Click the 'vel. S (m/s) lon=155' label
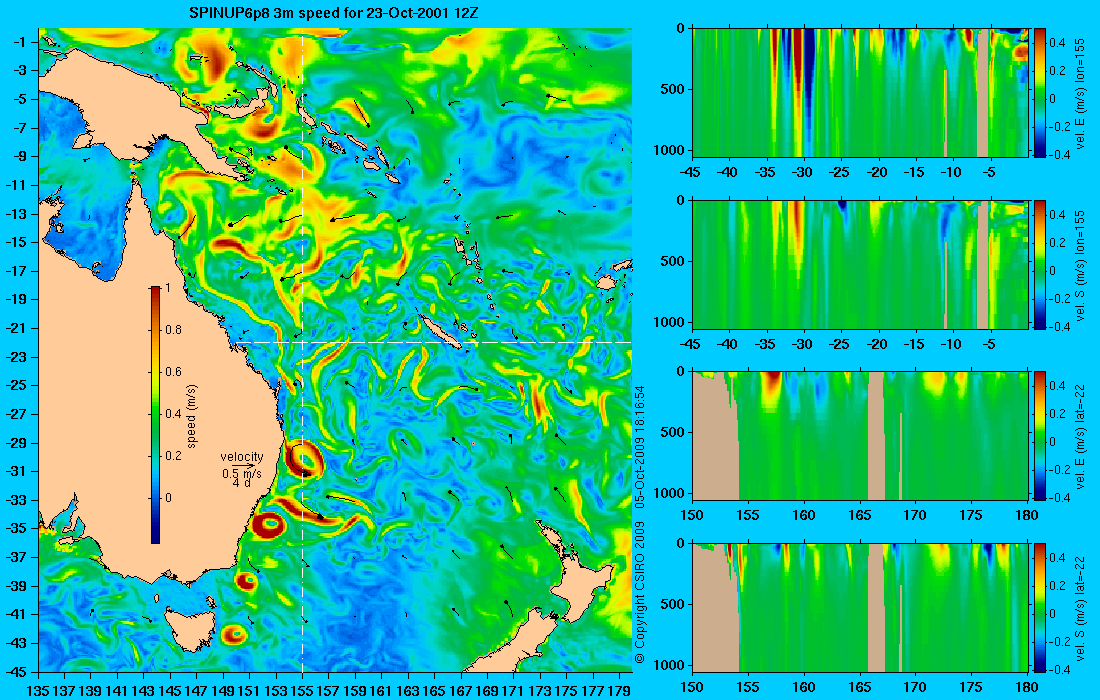1100x700 pixels. [1080, 265]
